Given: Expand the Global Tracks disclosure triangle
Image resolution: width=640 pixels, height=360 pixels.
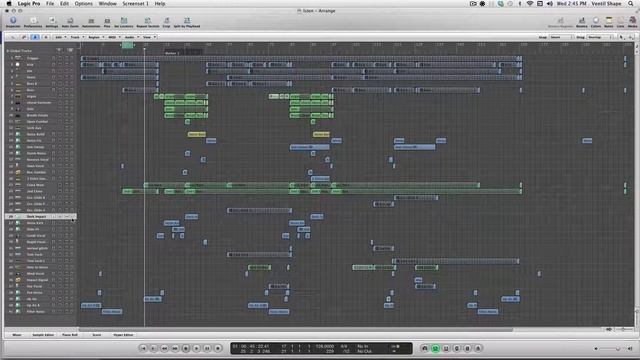Looking at the screenshot, I should point(7,51).
